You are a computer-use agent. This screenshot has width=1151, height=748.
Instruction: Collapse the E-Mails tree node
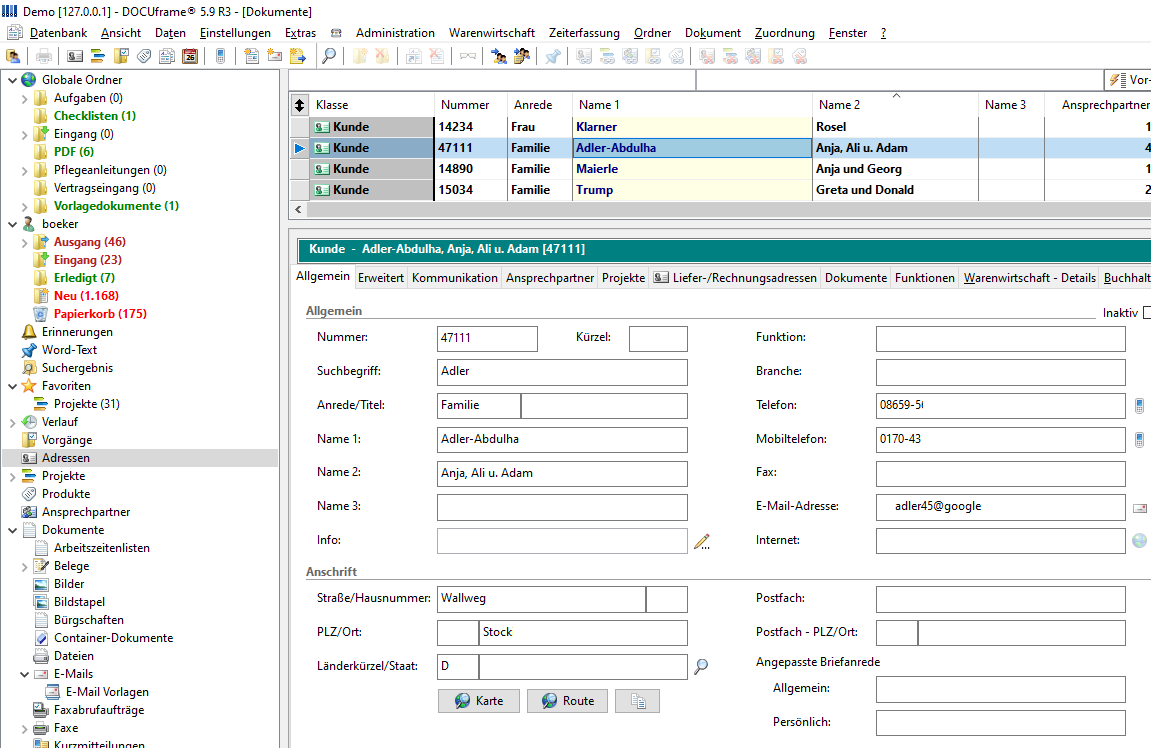click(x=24, y=674)
